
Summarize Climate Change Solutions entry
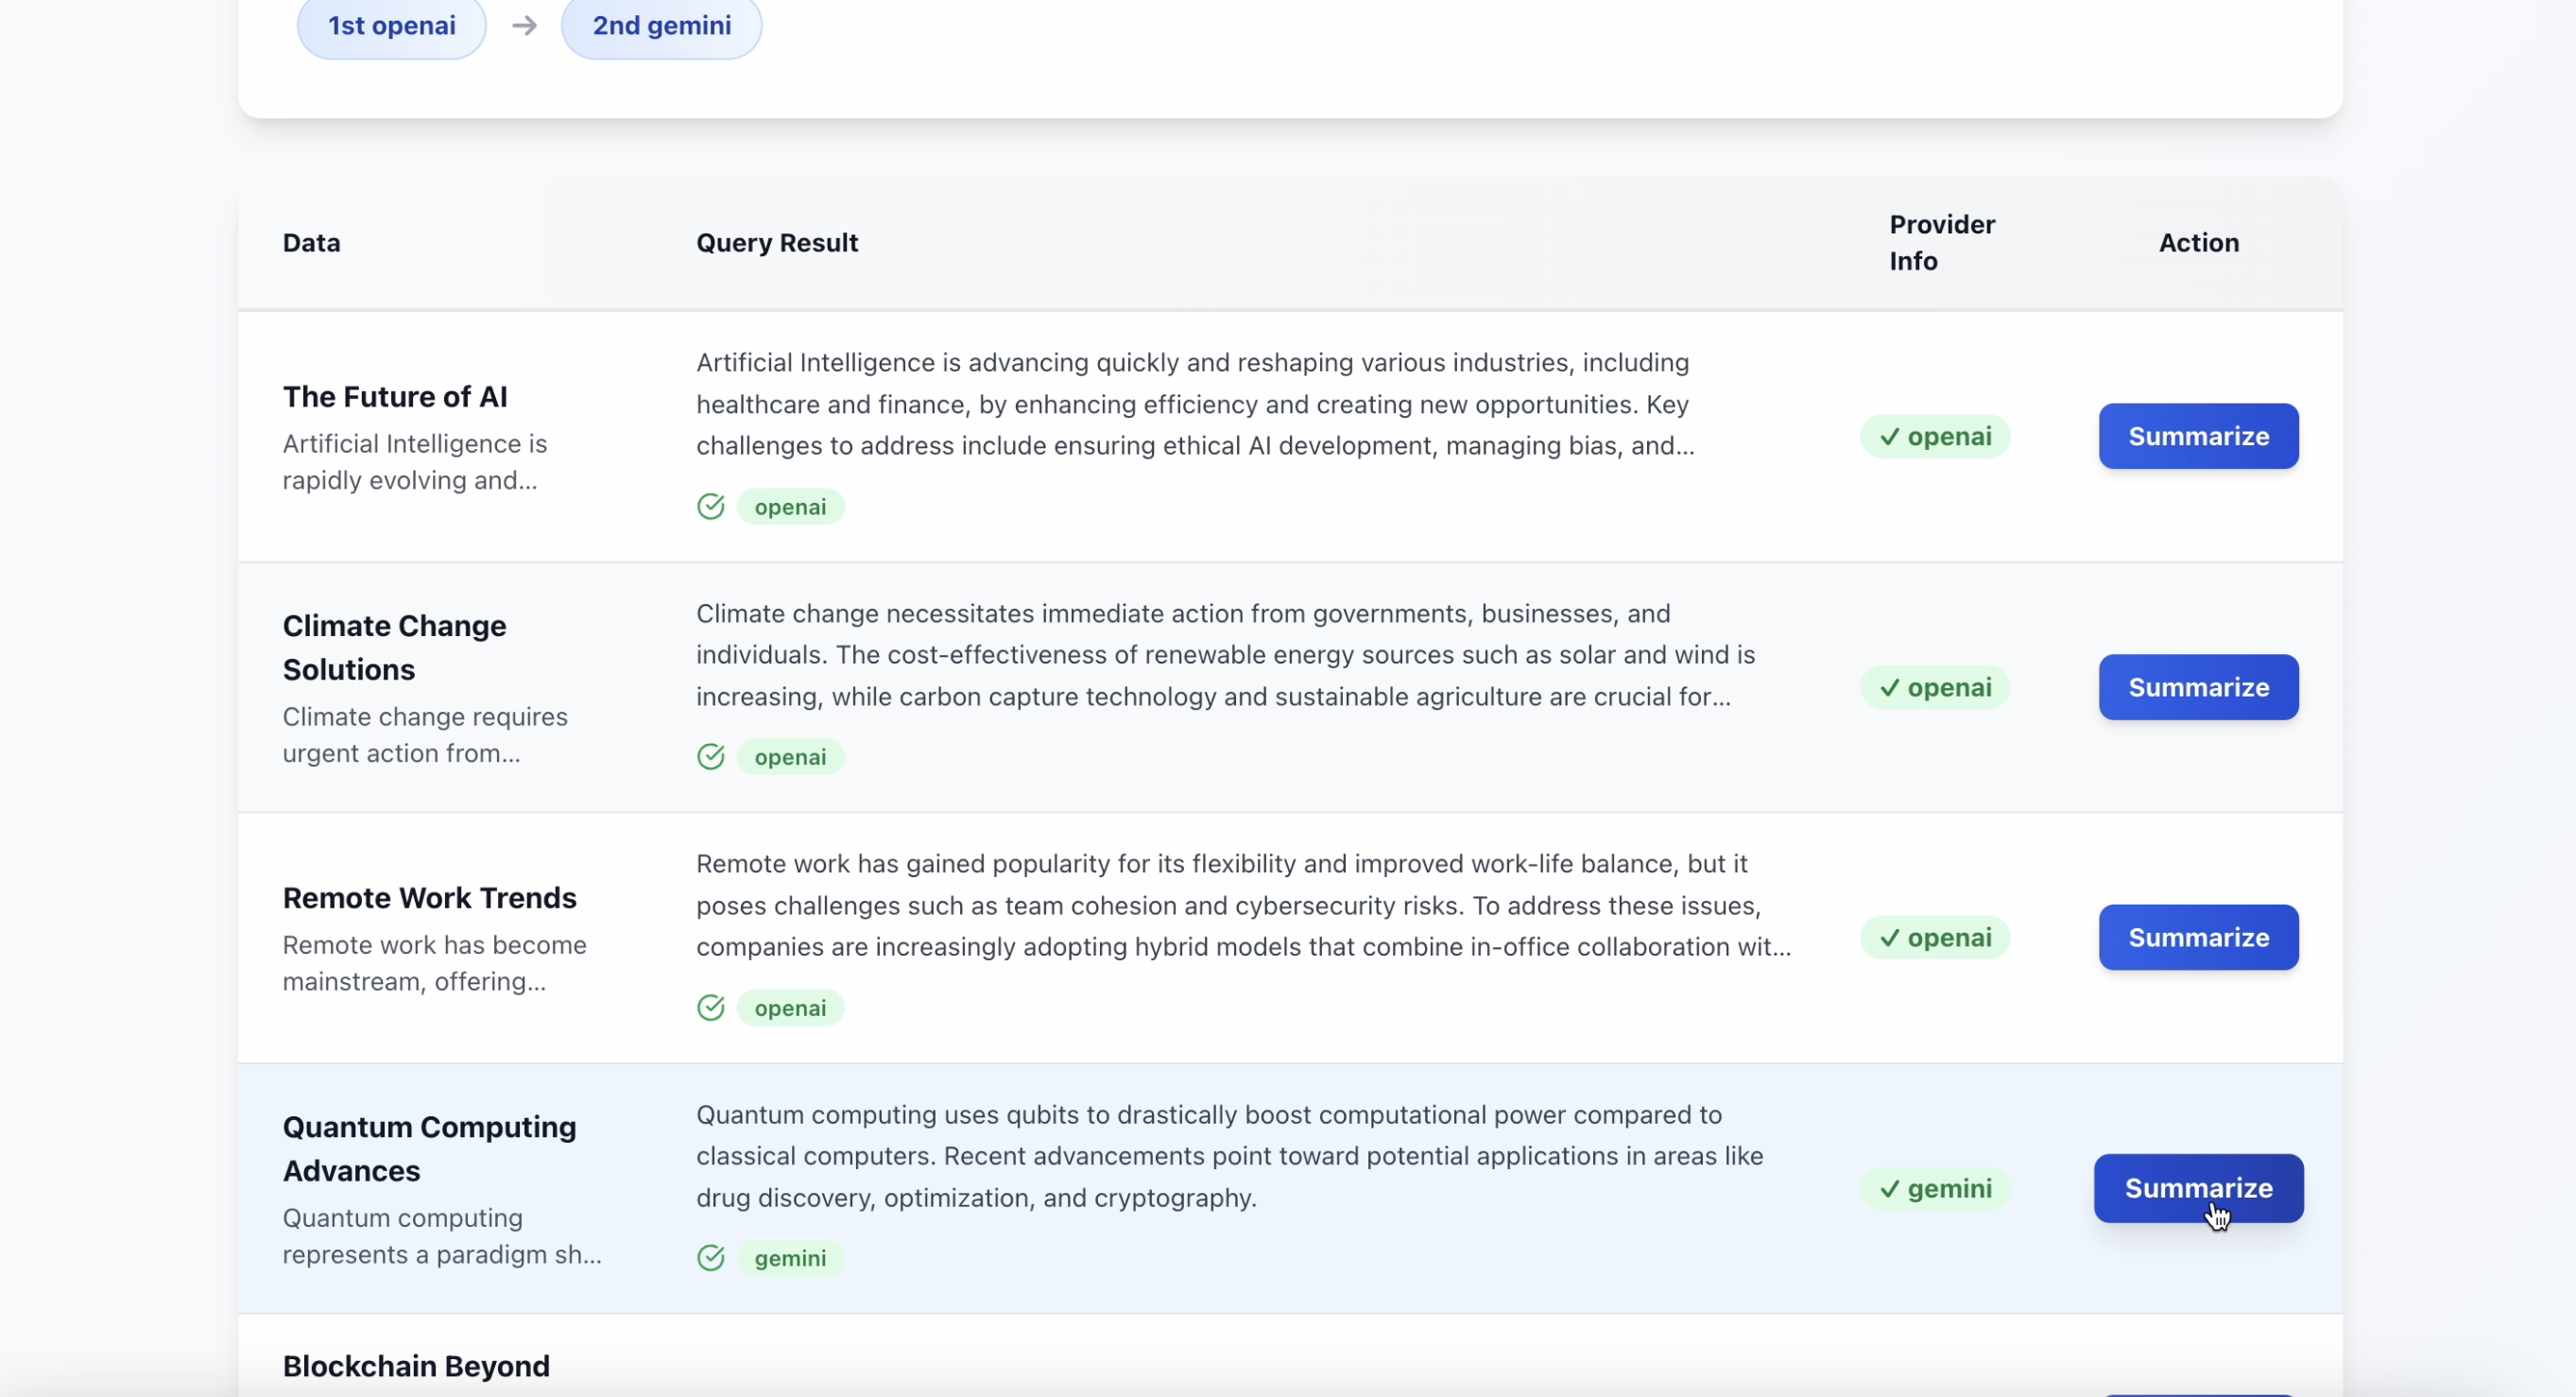point(2197,688)
